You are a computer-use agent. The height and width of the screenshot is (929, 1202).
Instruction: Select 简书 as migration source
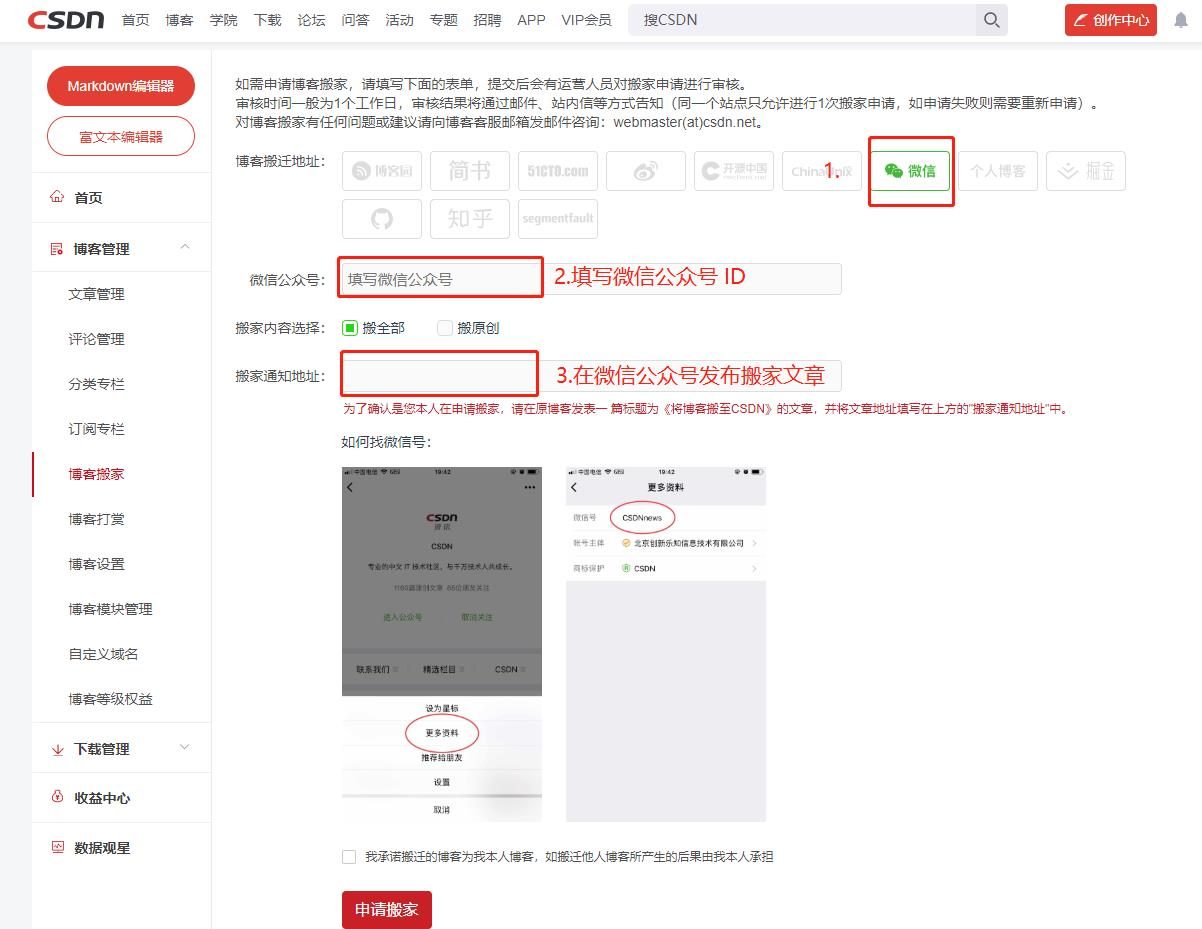470,171
